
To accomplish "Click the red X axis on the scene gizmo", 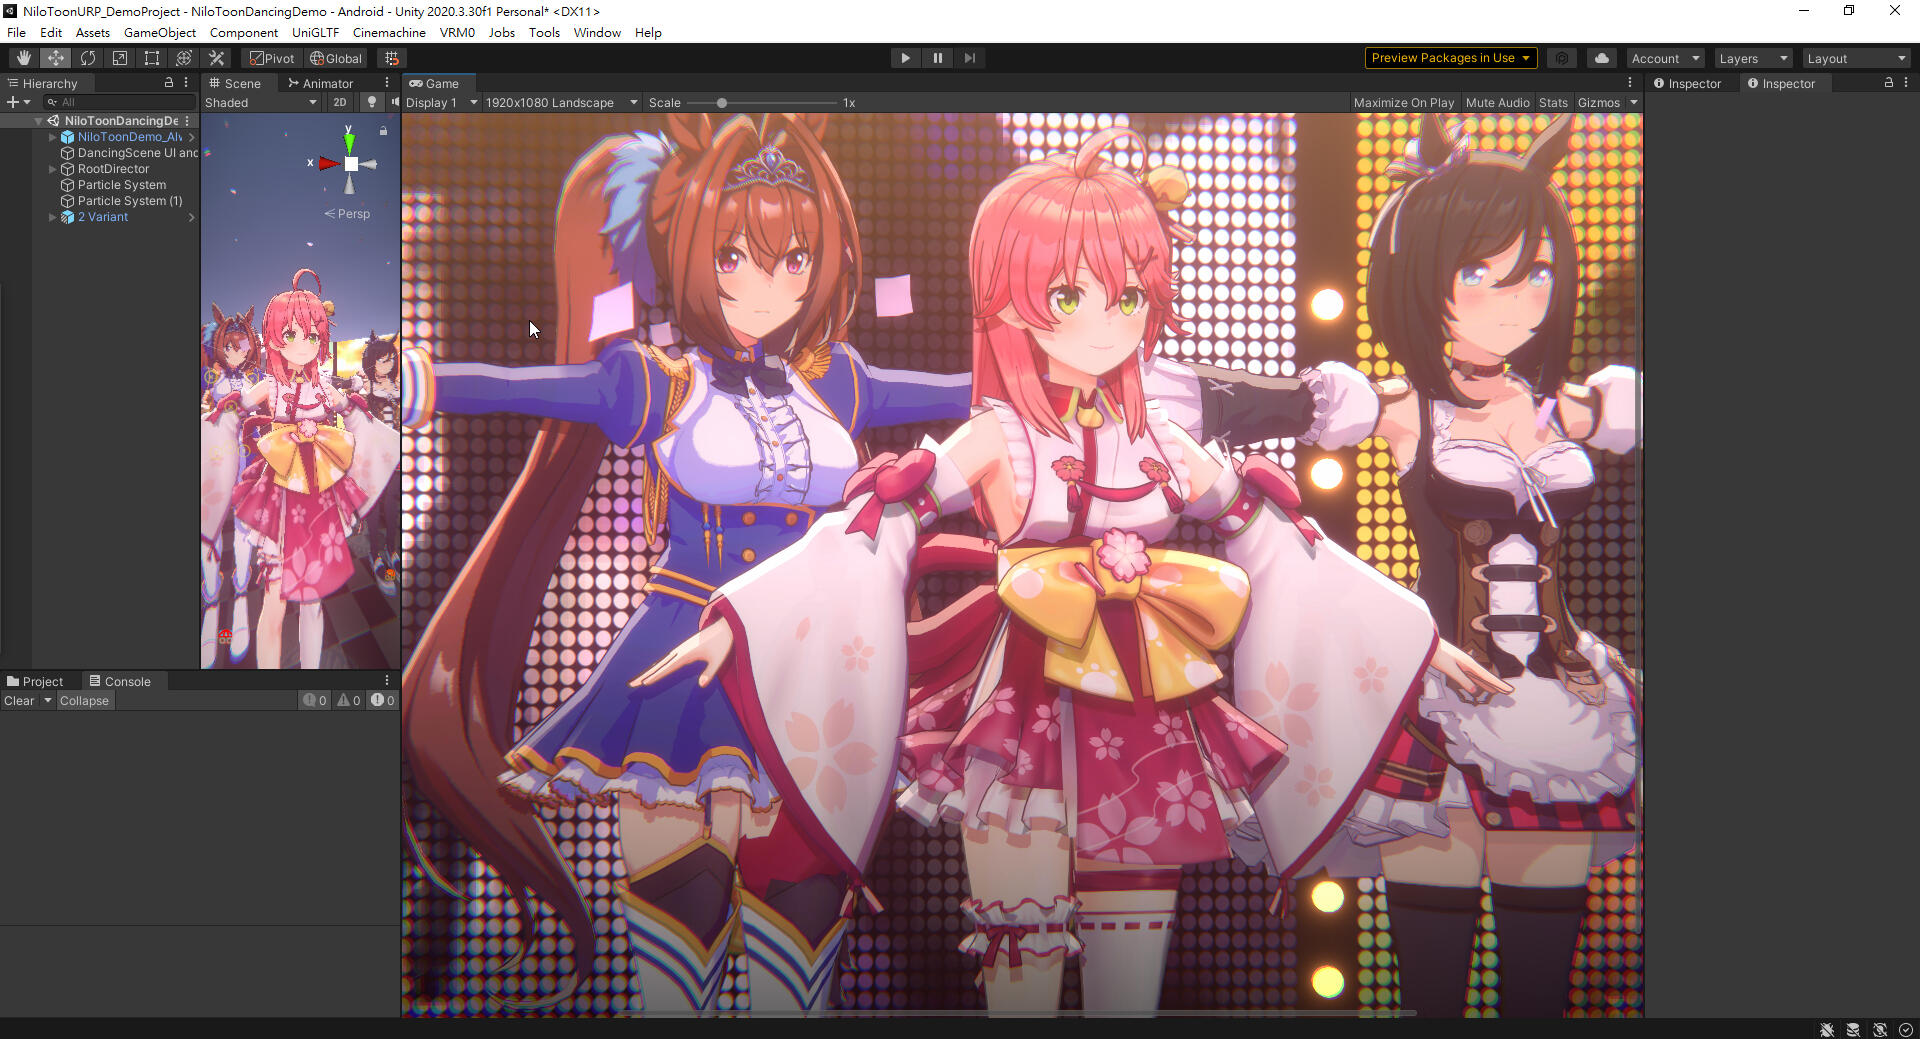I will pos(327,163).
